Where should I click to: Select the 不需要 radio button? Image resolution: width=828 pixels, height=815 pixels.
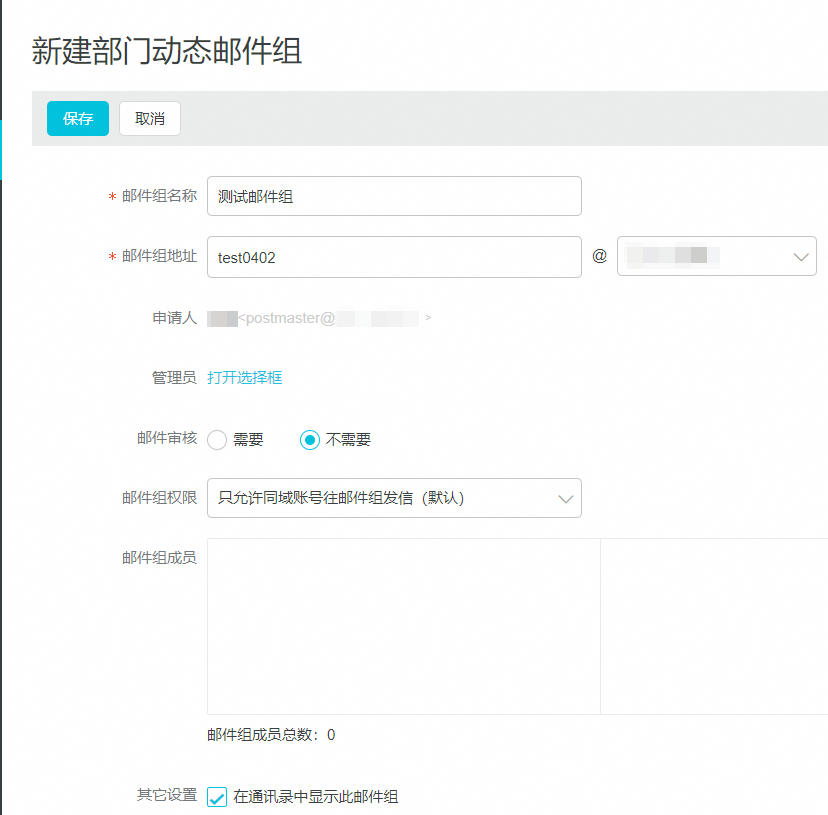point(310,440)
